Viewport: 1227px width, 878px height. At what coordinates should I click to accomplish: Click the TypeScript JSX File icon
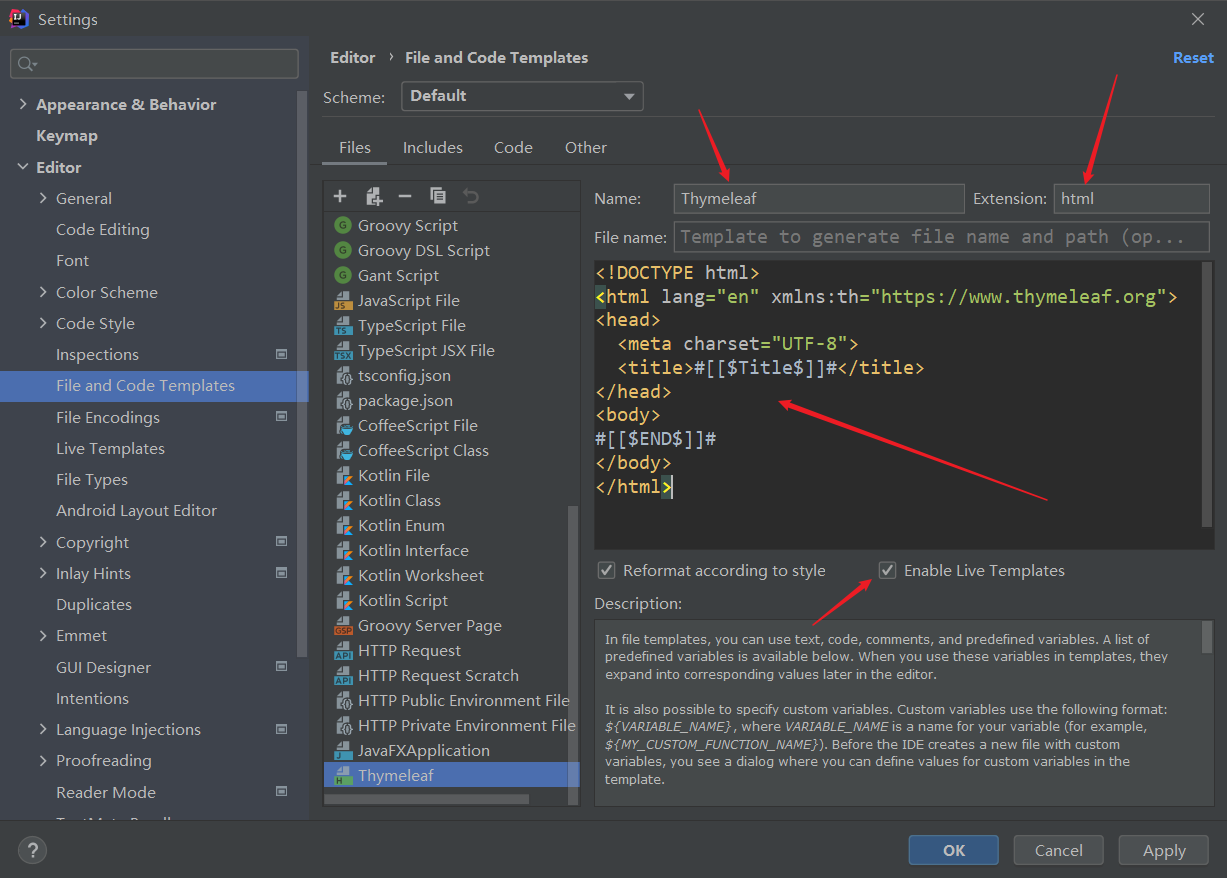(x=343, y=350)
